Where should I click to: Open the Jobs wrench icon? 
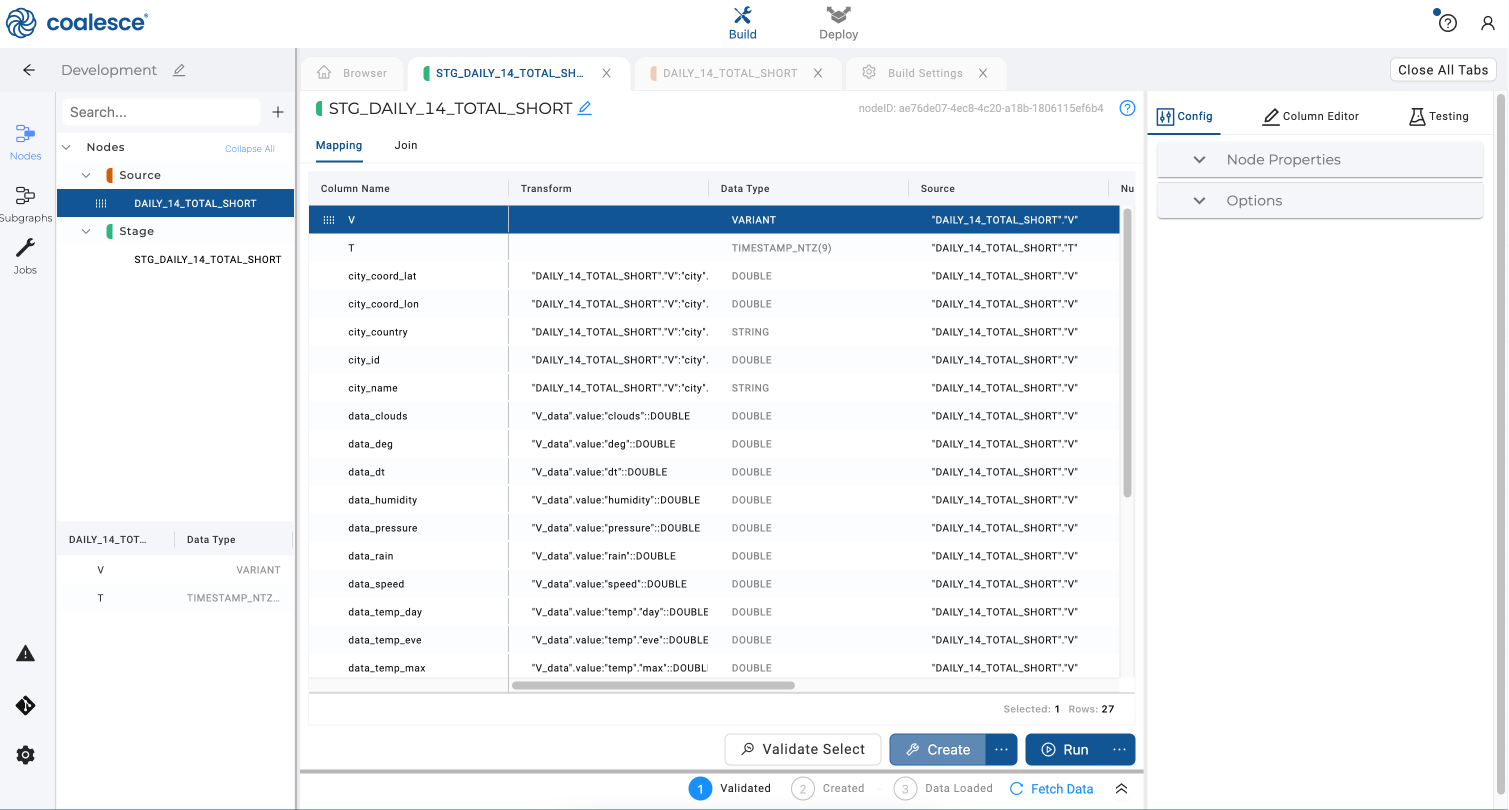pos(26,255)
